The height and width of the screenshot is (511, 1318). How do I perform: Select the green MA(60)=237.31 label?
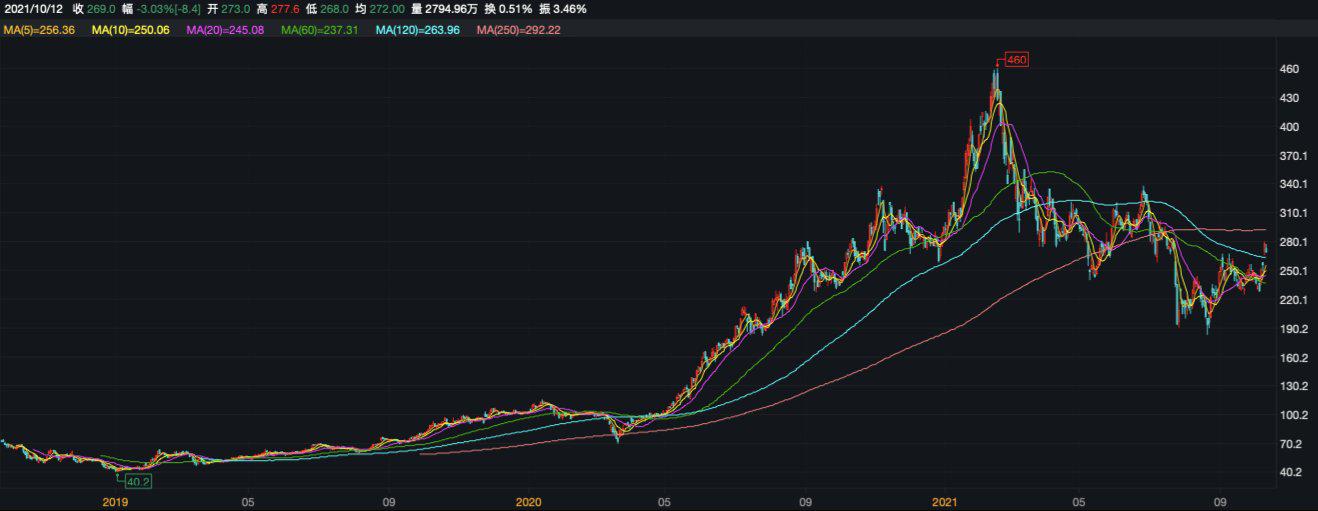(x=319, y=31)
